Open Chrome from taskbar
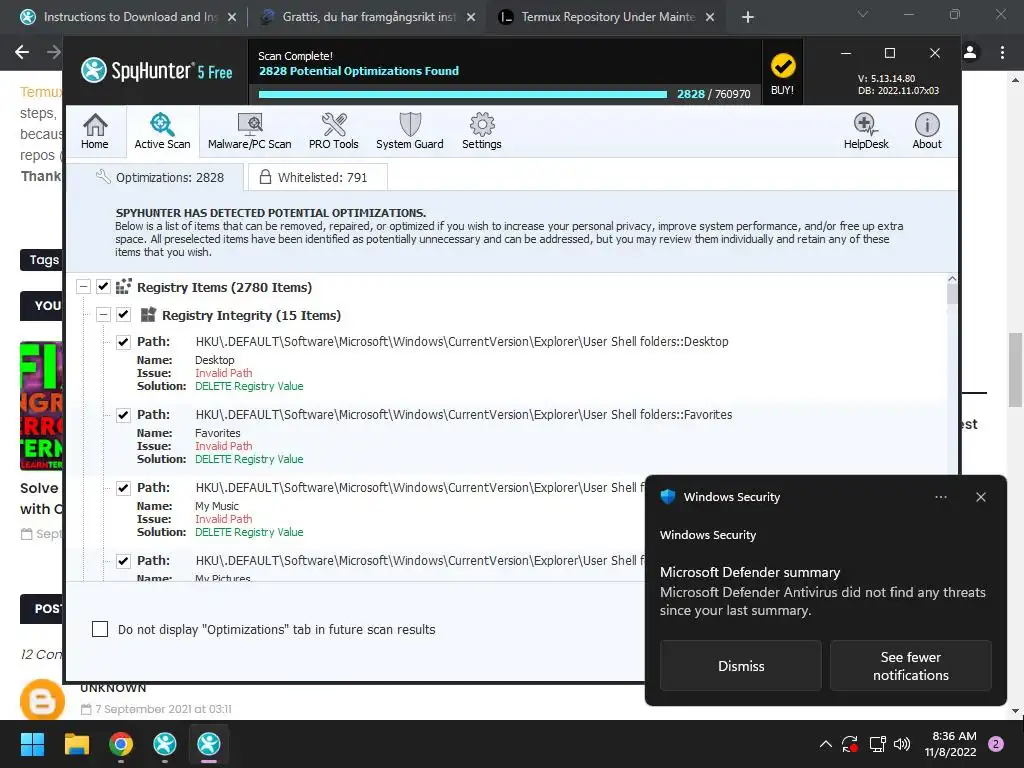The height and width of the screenshot is (768, 1024). click(x=121, y=744)
